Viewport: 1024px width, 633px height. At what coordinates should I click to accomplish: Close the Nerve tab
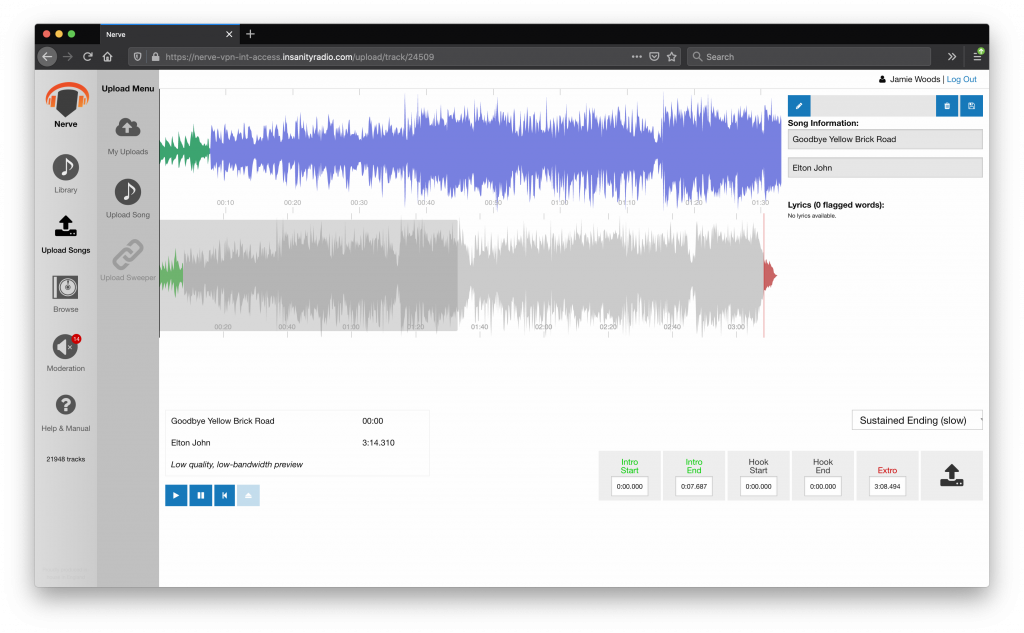229,35
